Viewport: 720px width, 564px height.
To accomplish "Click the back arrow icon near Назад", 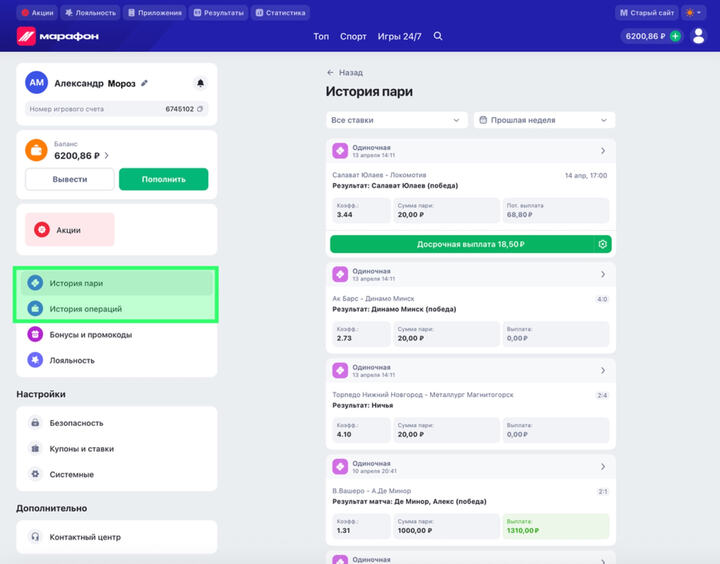I will click(x=330, y=73).
